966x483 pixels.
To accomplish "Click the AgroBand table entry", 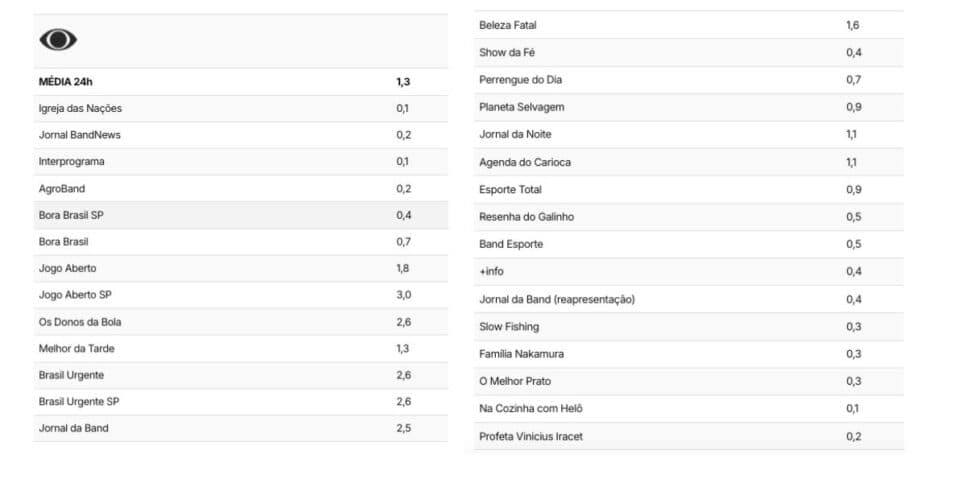I will click(x=241, y=189).
